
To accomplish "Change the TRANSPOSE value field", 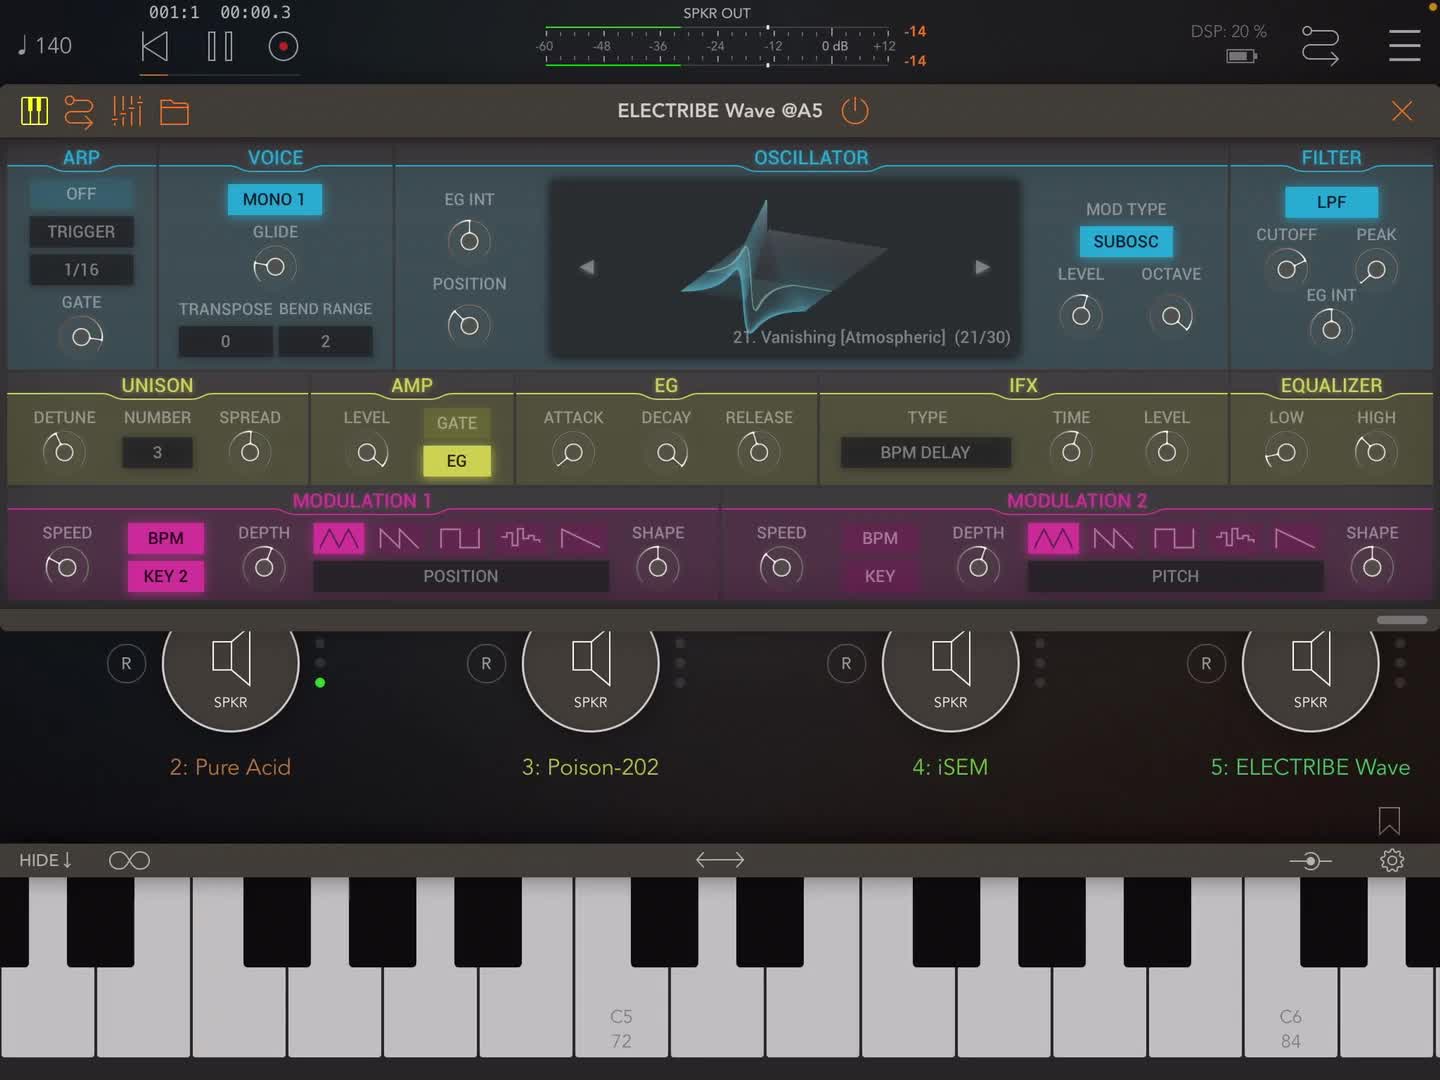I will pos(225,342).
